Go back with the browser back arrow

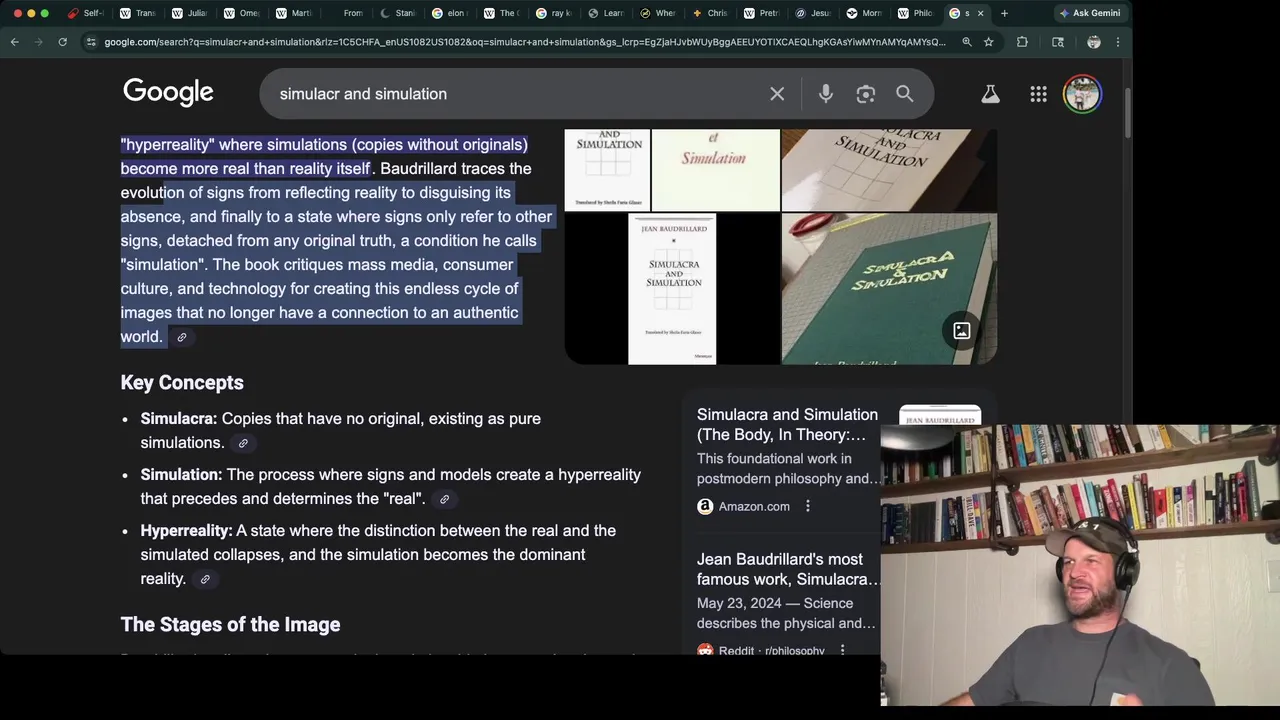[x=15, y=42]
